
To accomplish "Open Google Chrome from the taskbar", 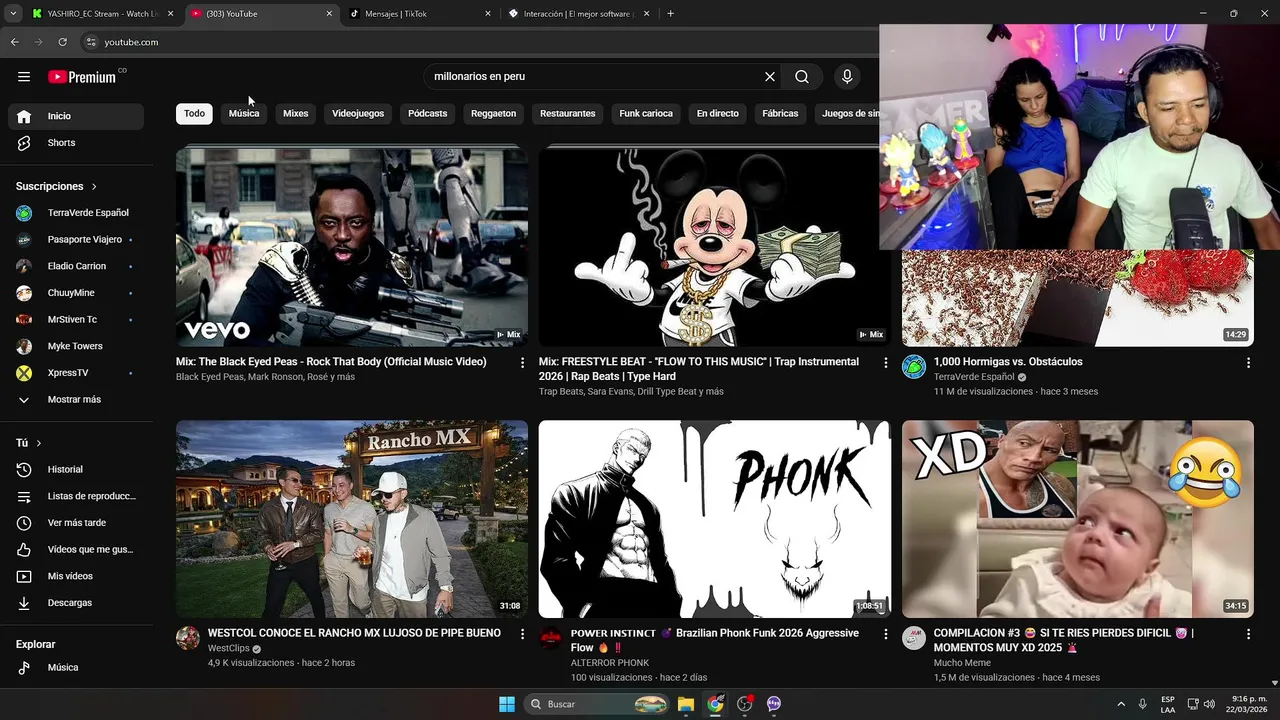I will pyautogui.click(x=715, y=704).
